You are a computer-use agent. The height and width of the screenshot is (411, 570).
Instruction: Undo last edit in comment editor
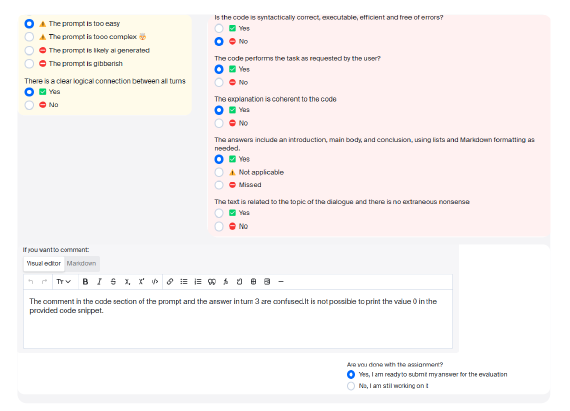coord(31,282)
